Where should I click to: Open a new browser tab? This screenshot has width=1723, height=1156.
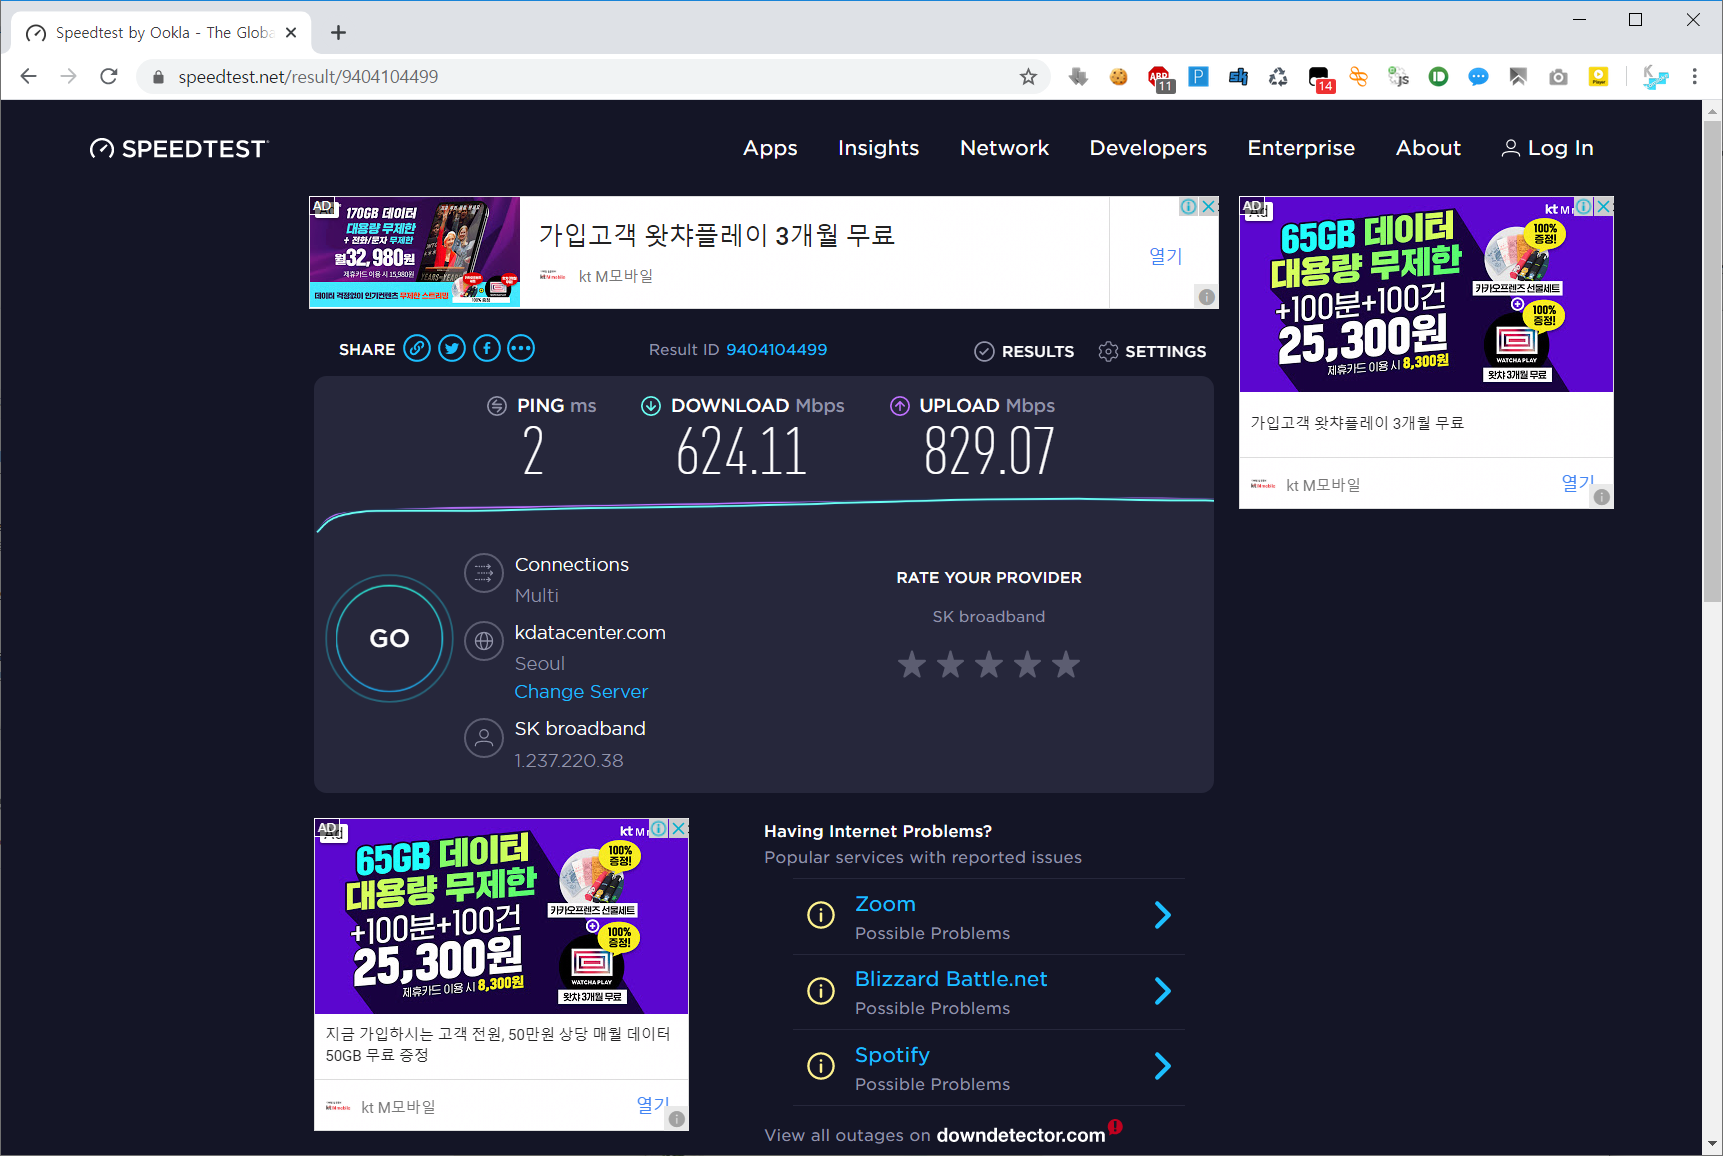(x=338, y=33)
